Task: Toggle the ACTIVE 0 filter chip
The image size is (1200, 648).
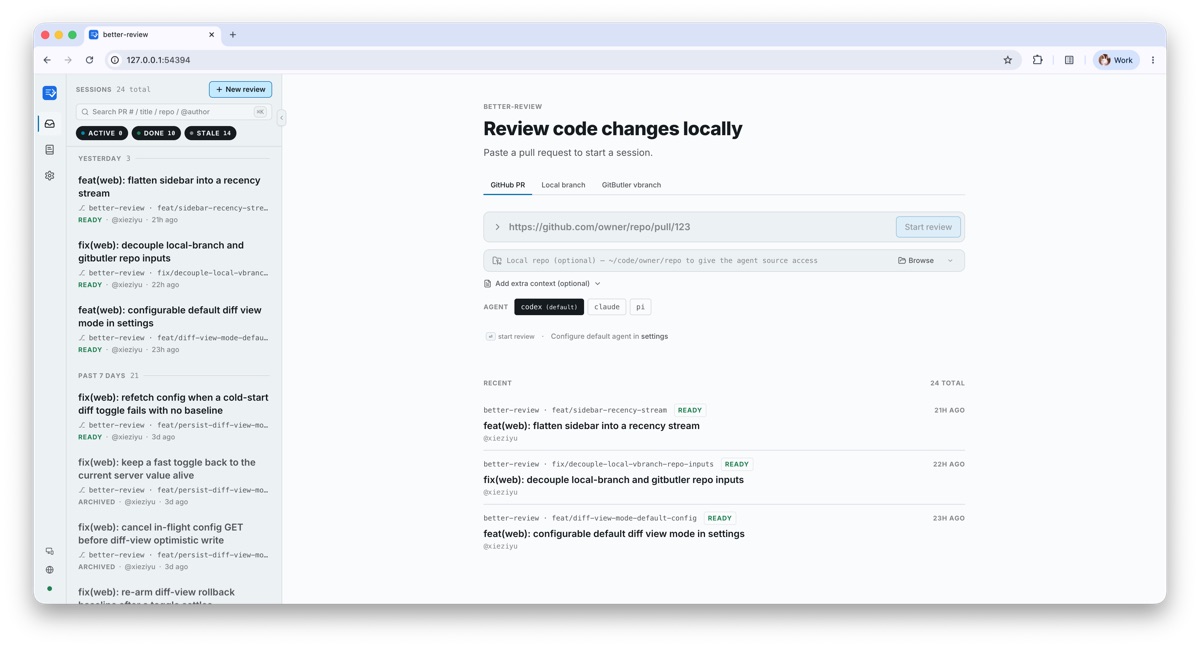Action: coord(102,133)
